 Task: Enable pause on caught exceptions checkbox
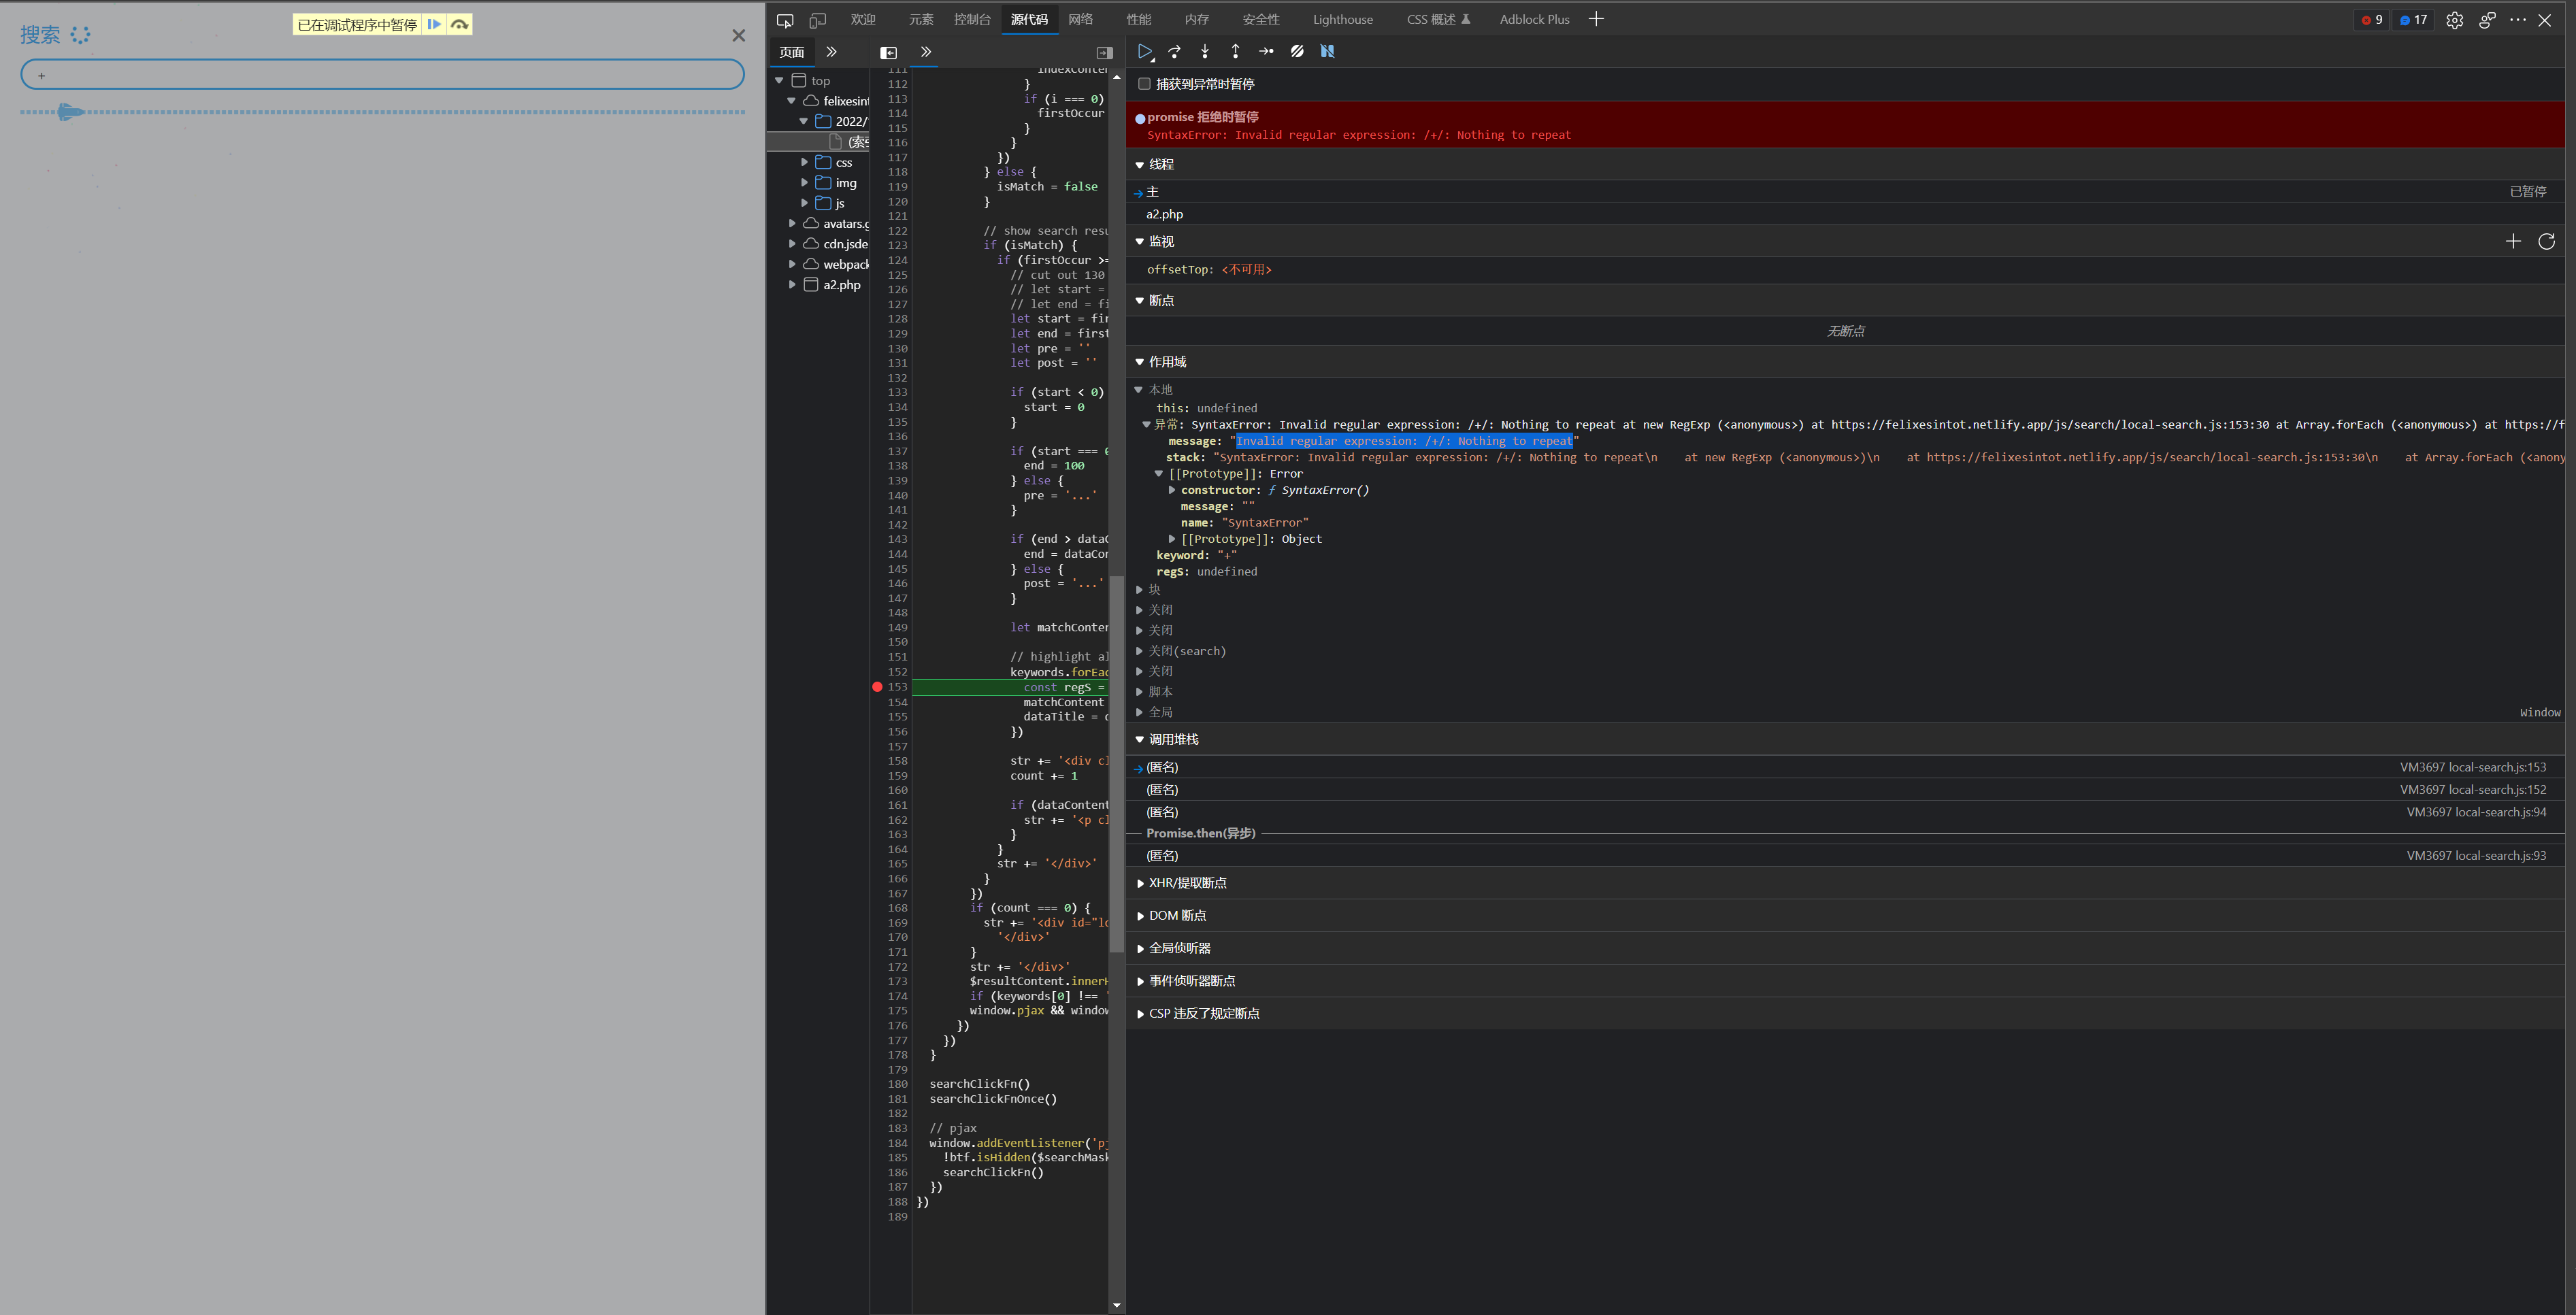click(1144, 84)
